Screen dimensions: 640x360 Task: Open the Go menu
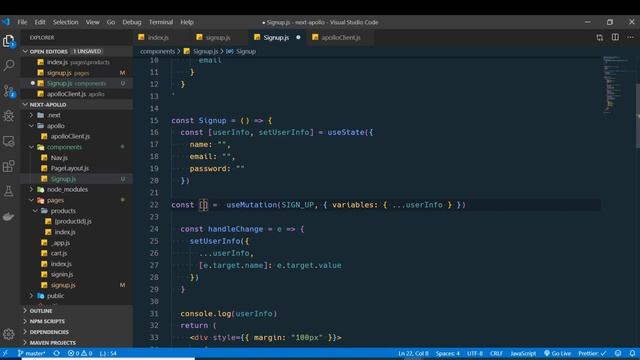coord(111,22)
